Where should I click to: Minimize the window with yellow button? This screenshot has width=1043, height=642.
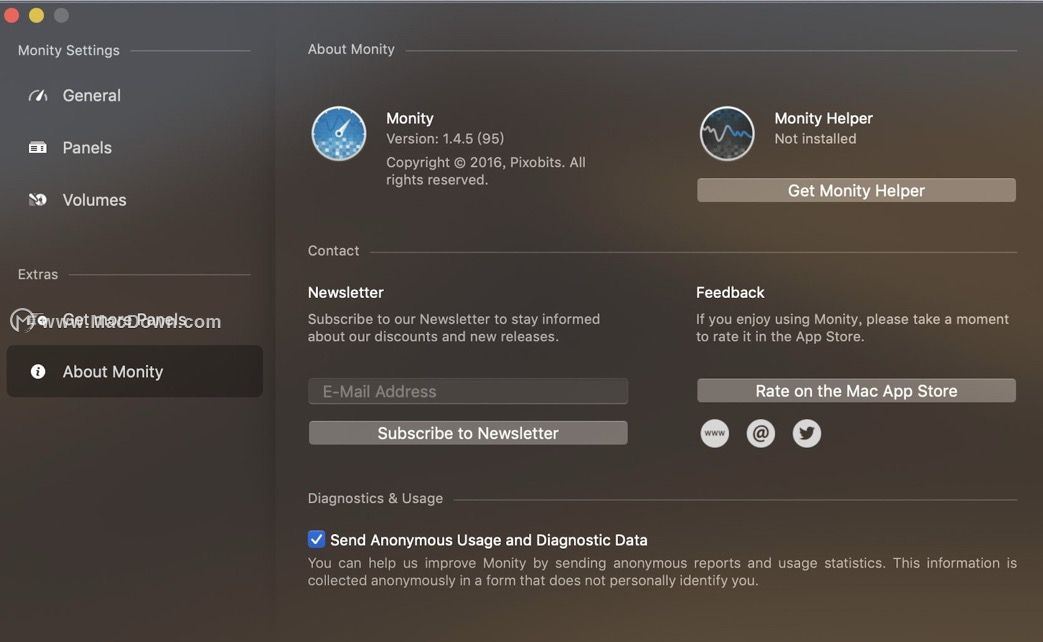(x=37, y=15)
